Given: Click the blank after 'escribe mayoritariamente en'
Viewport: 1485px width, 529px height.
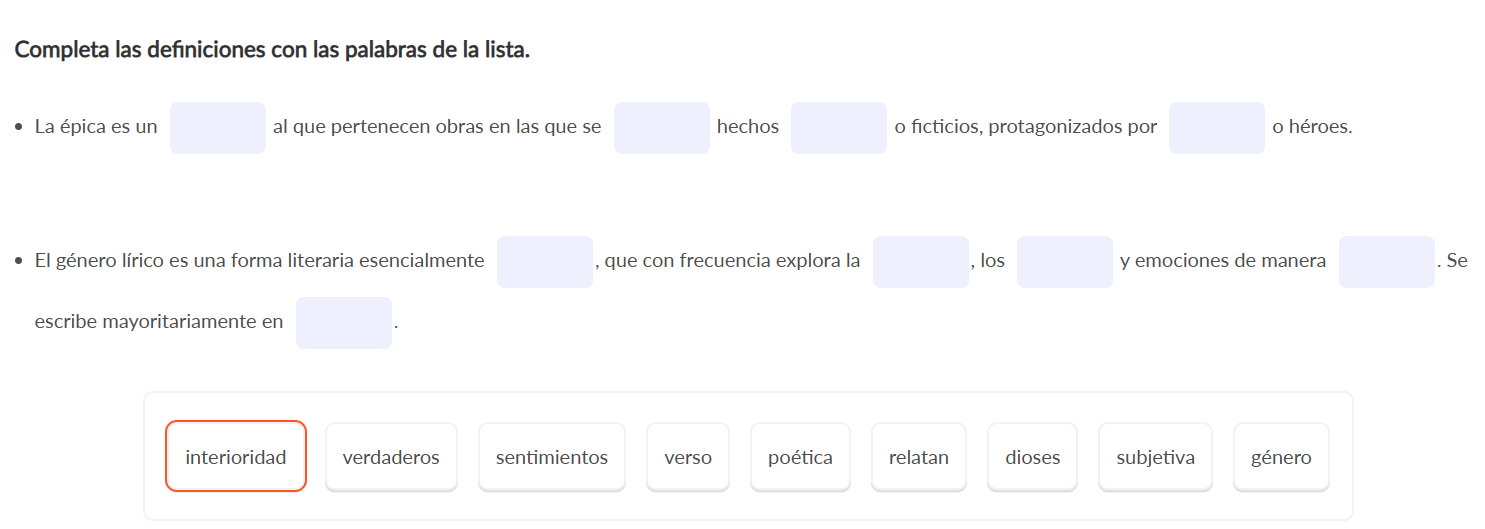Looking at the screenshot, I should 344,323.
